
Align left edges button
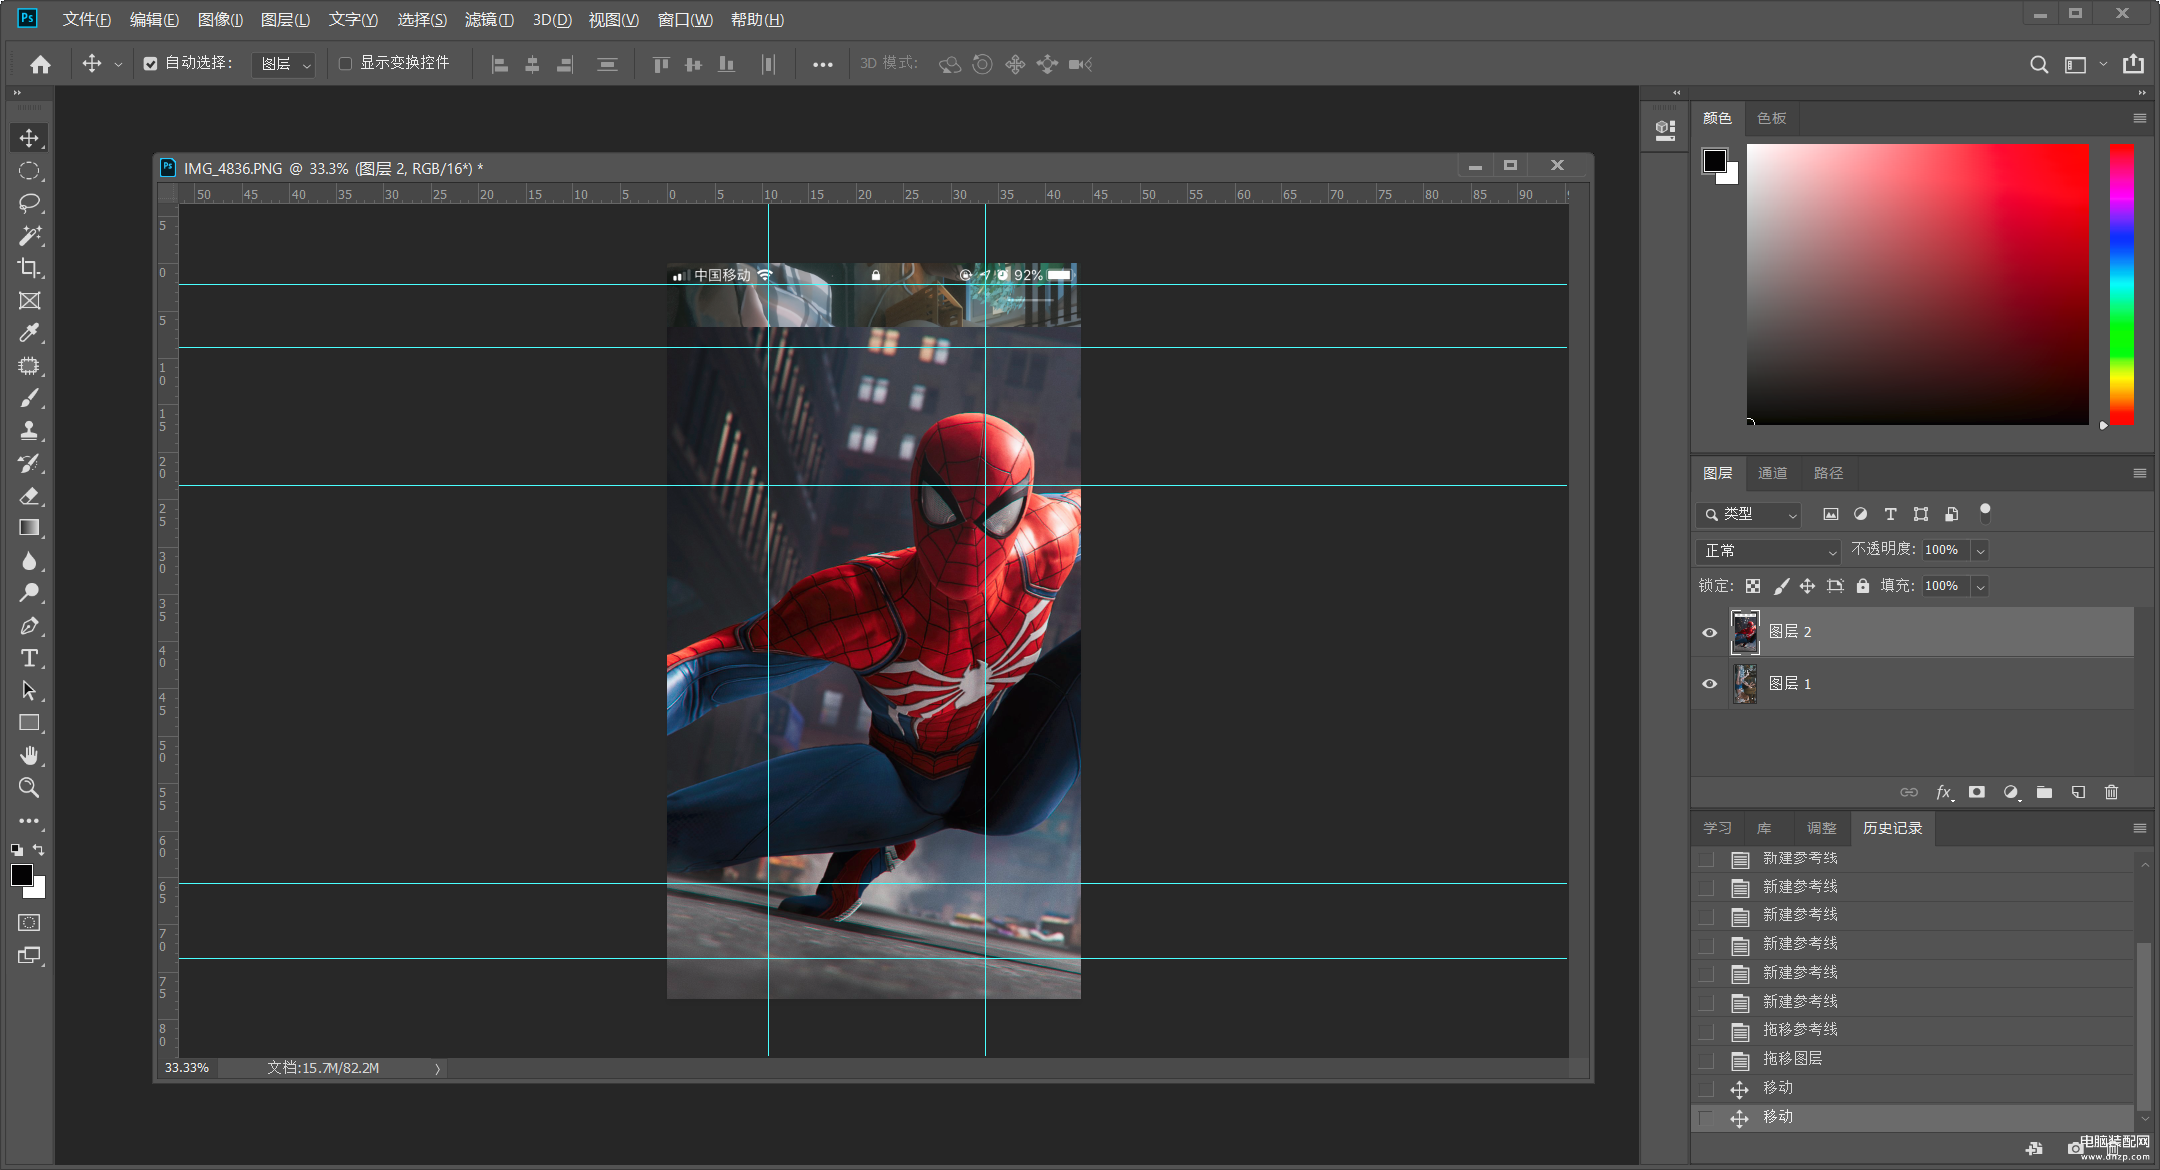(500, 64)
